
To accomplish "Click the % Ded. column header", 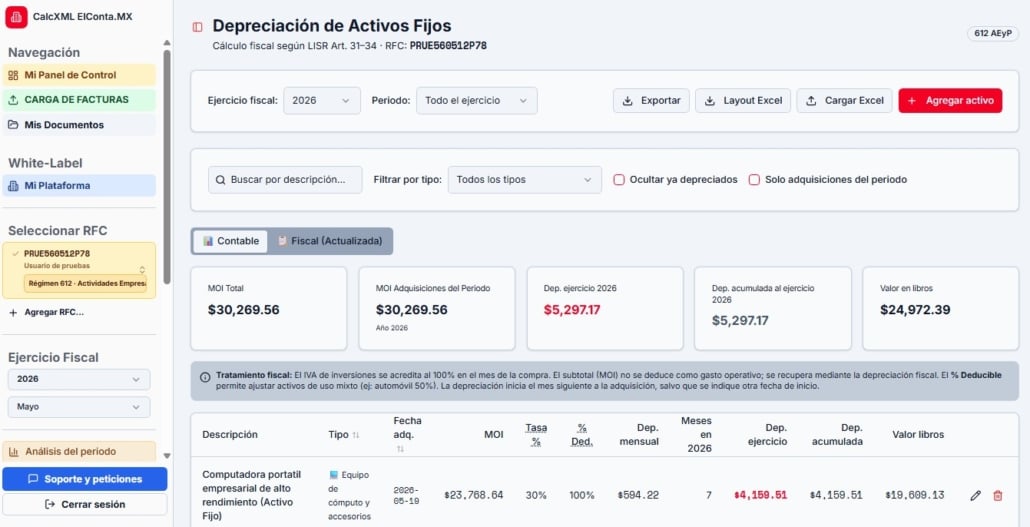I will (x=582, y=434).
